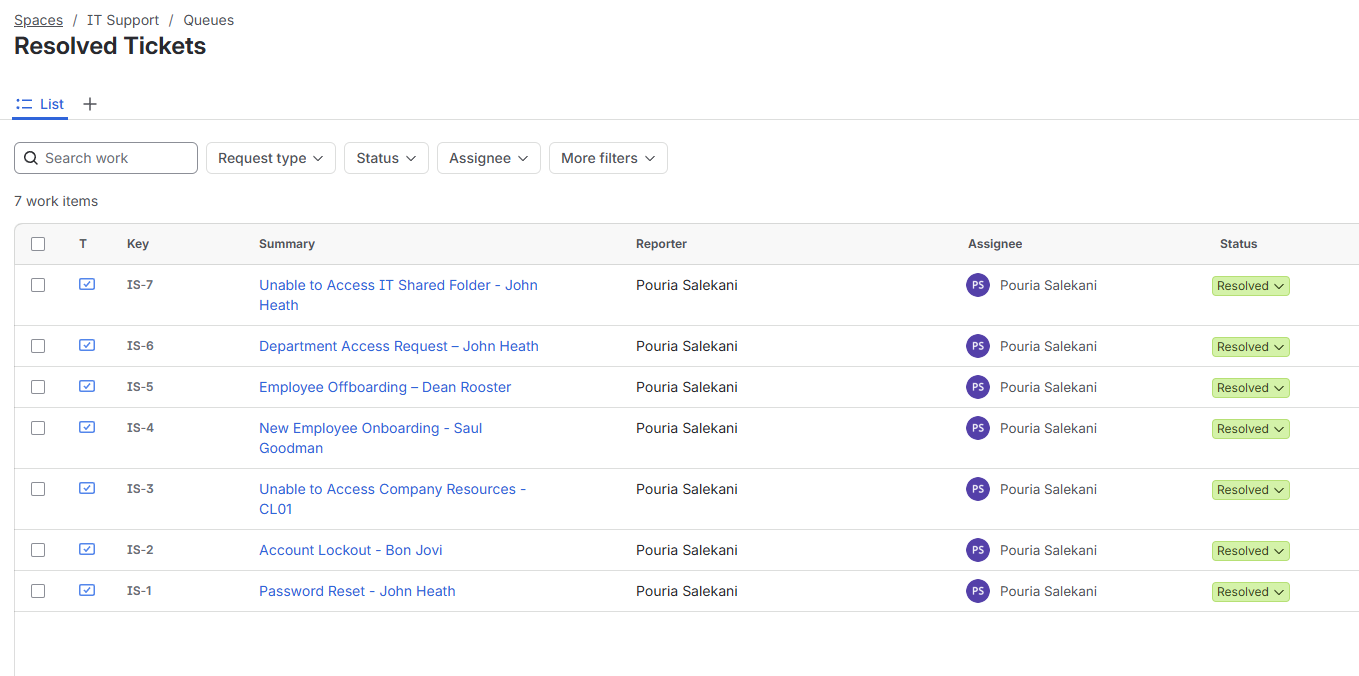
Task: Go to Spaces breadcrumb link
Action: pos(38,20)
